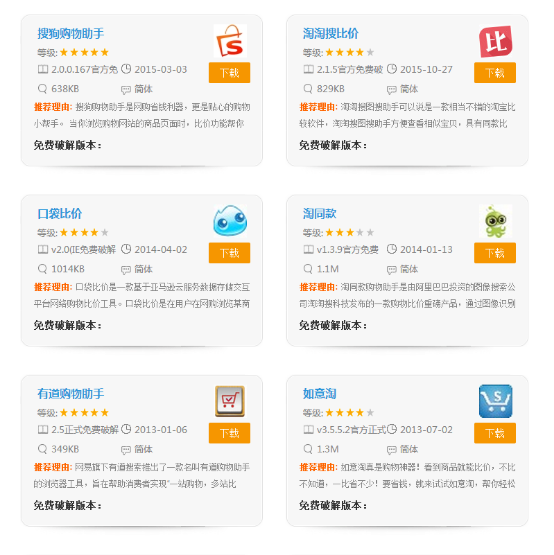Click the speech bubble icon in 淘同款 card
This screenshot has height=555, width=554.
pos(392,270)
